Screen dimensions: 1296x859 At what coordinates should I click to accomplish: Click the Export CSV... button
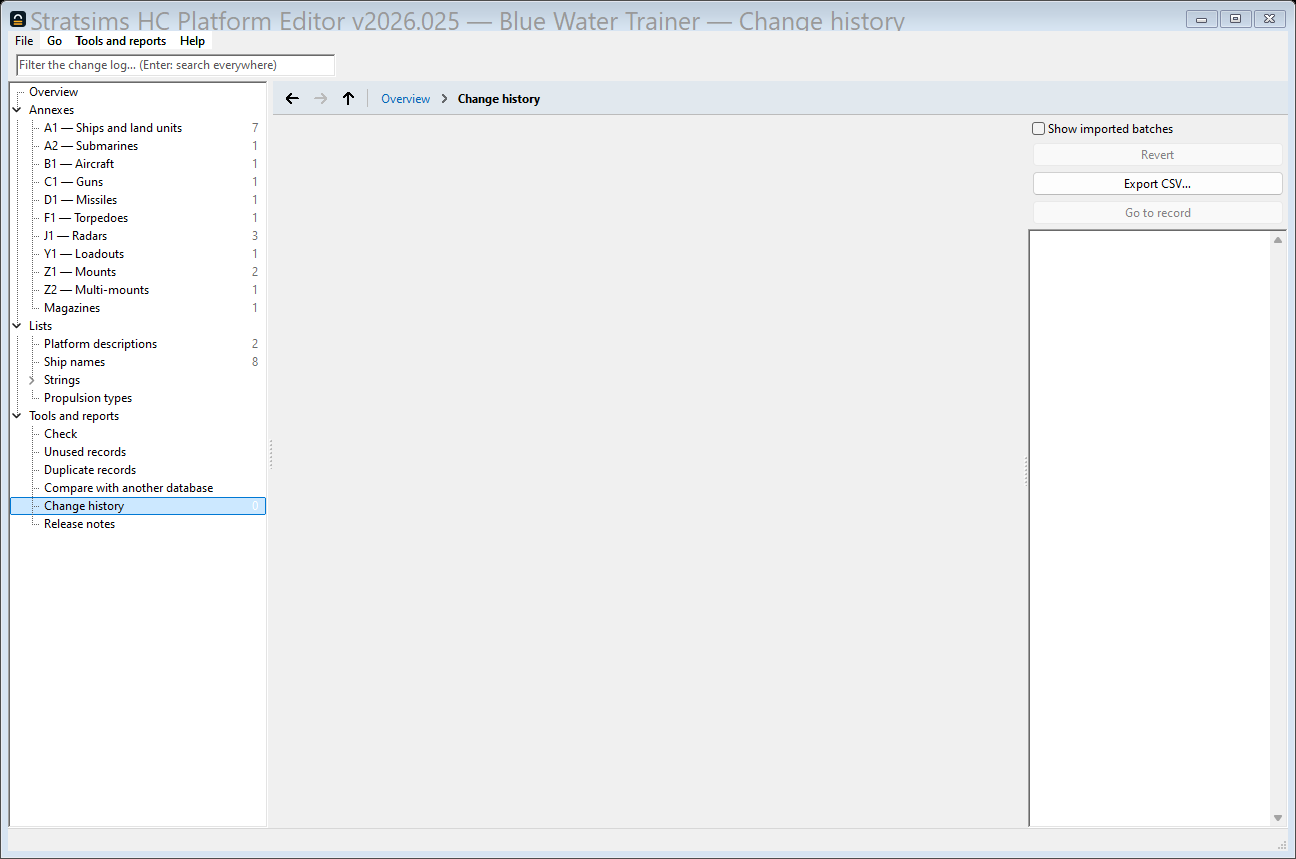point(1157,184)
